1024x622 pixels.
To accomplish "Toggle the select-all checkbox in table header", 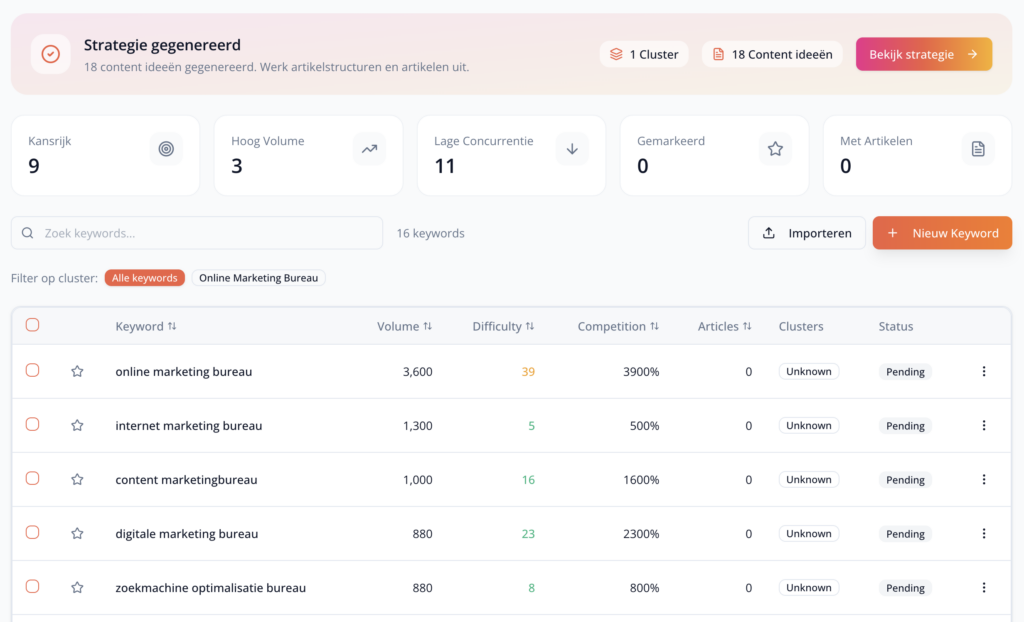I will (x=32, y=325).
